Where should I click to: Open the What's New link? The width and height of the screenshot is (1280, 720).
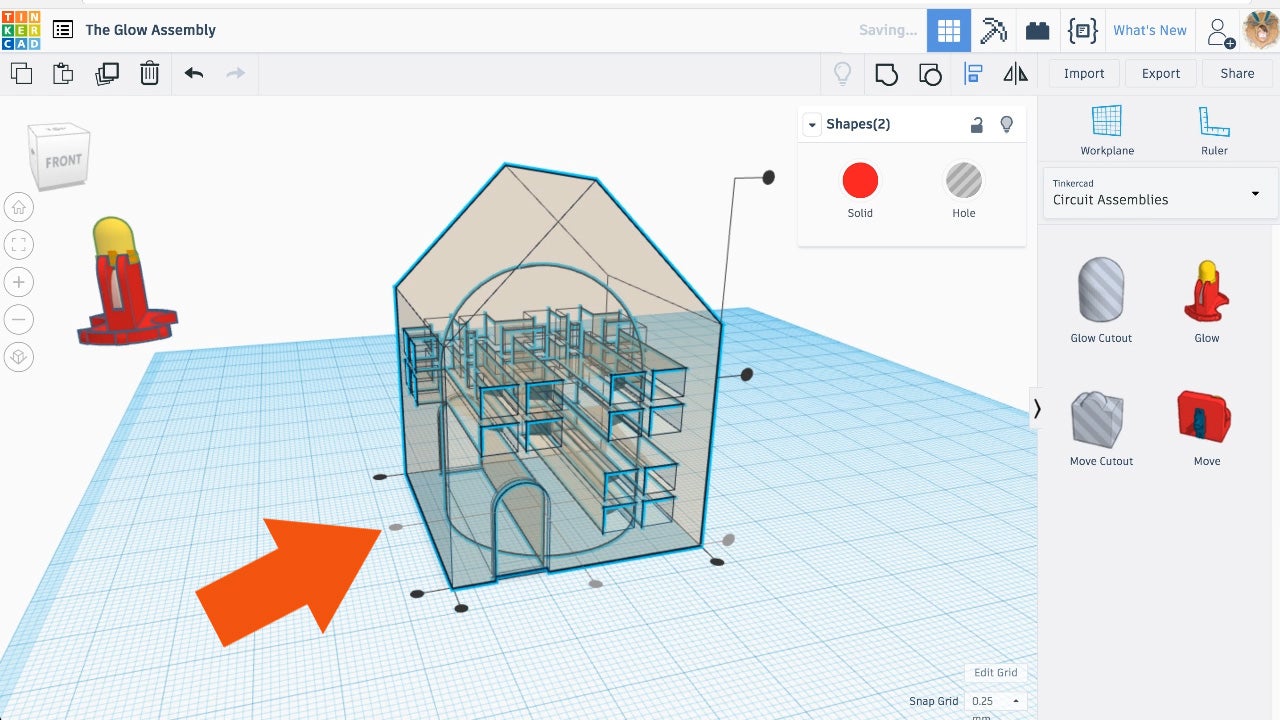coord(1150,30)
